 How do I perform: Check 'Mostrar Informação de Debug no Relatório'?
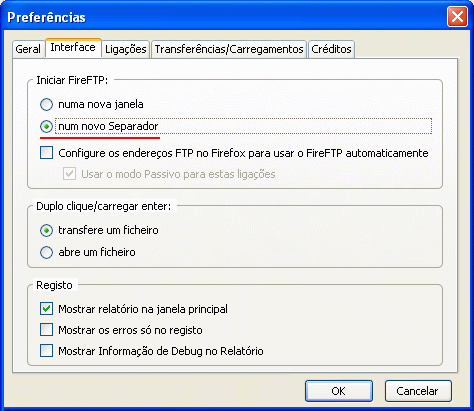click(46, 351)
